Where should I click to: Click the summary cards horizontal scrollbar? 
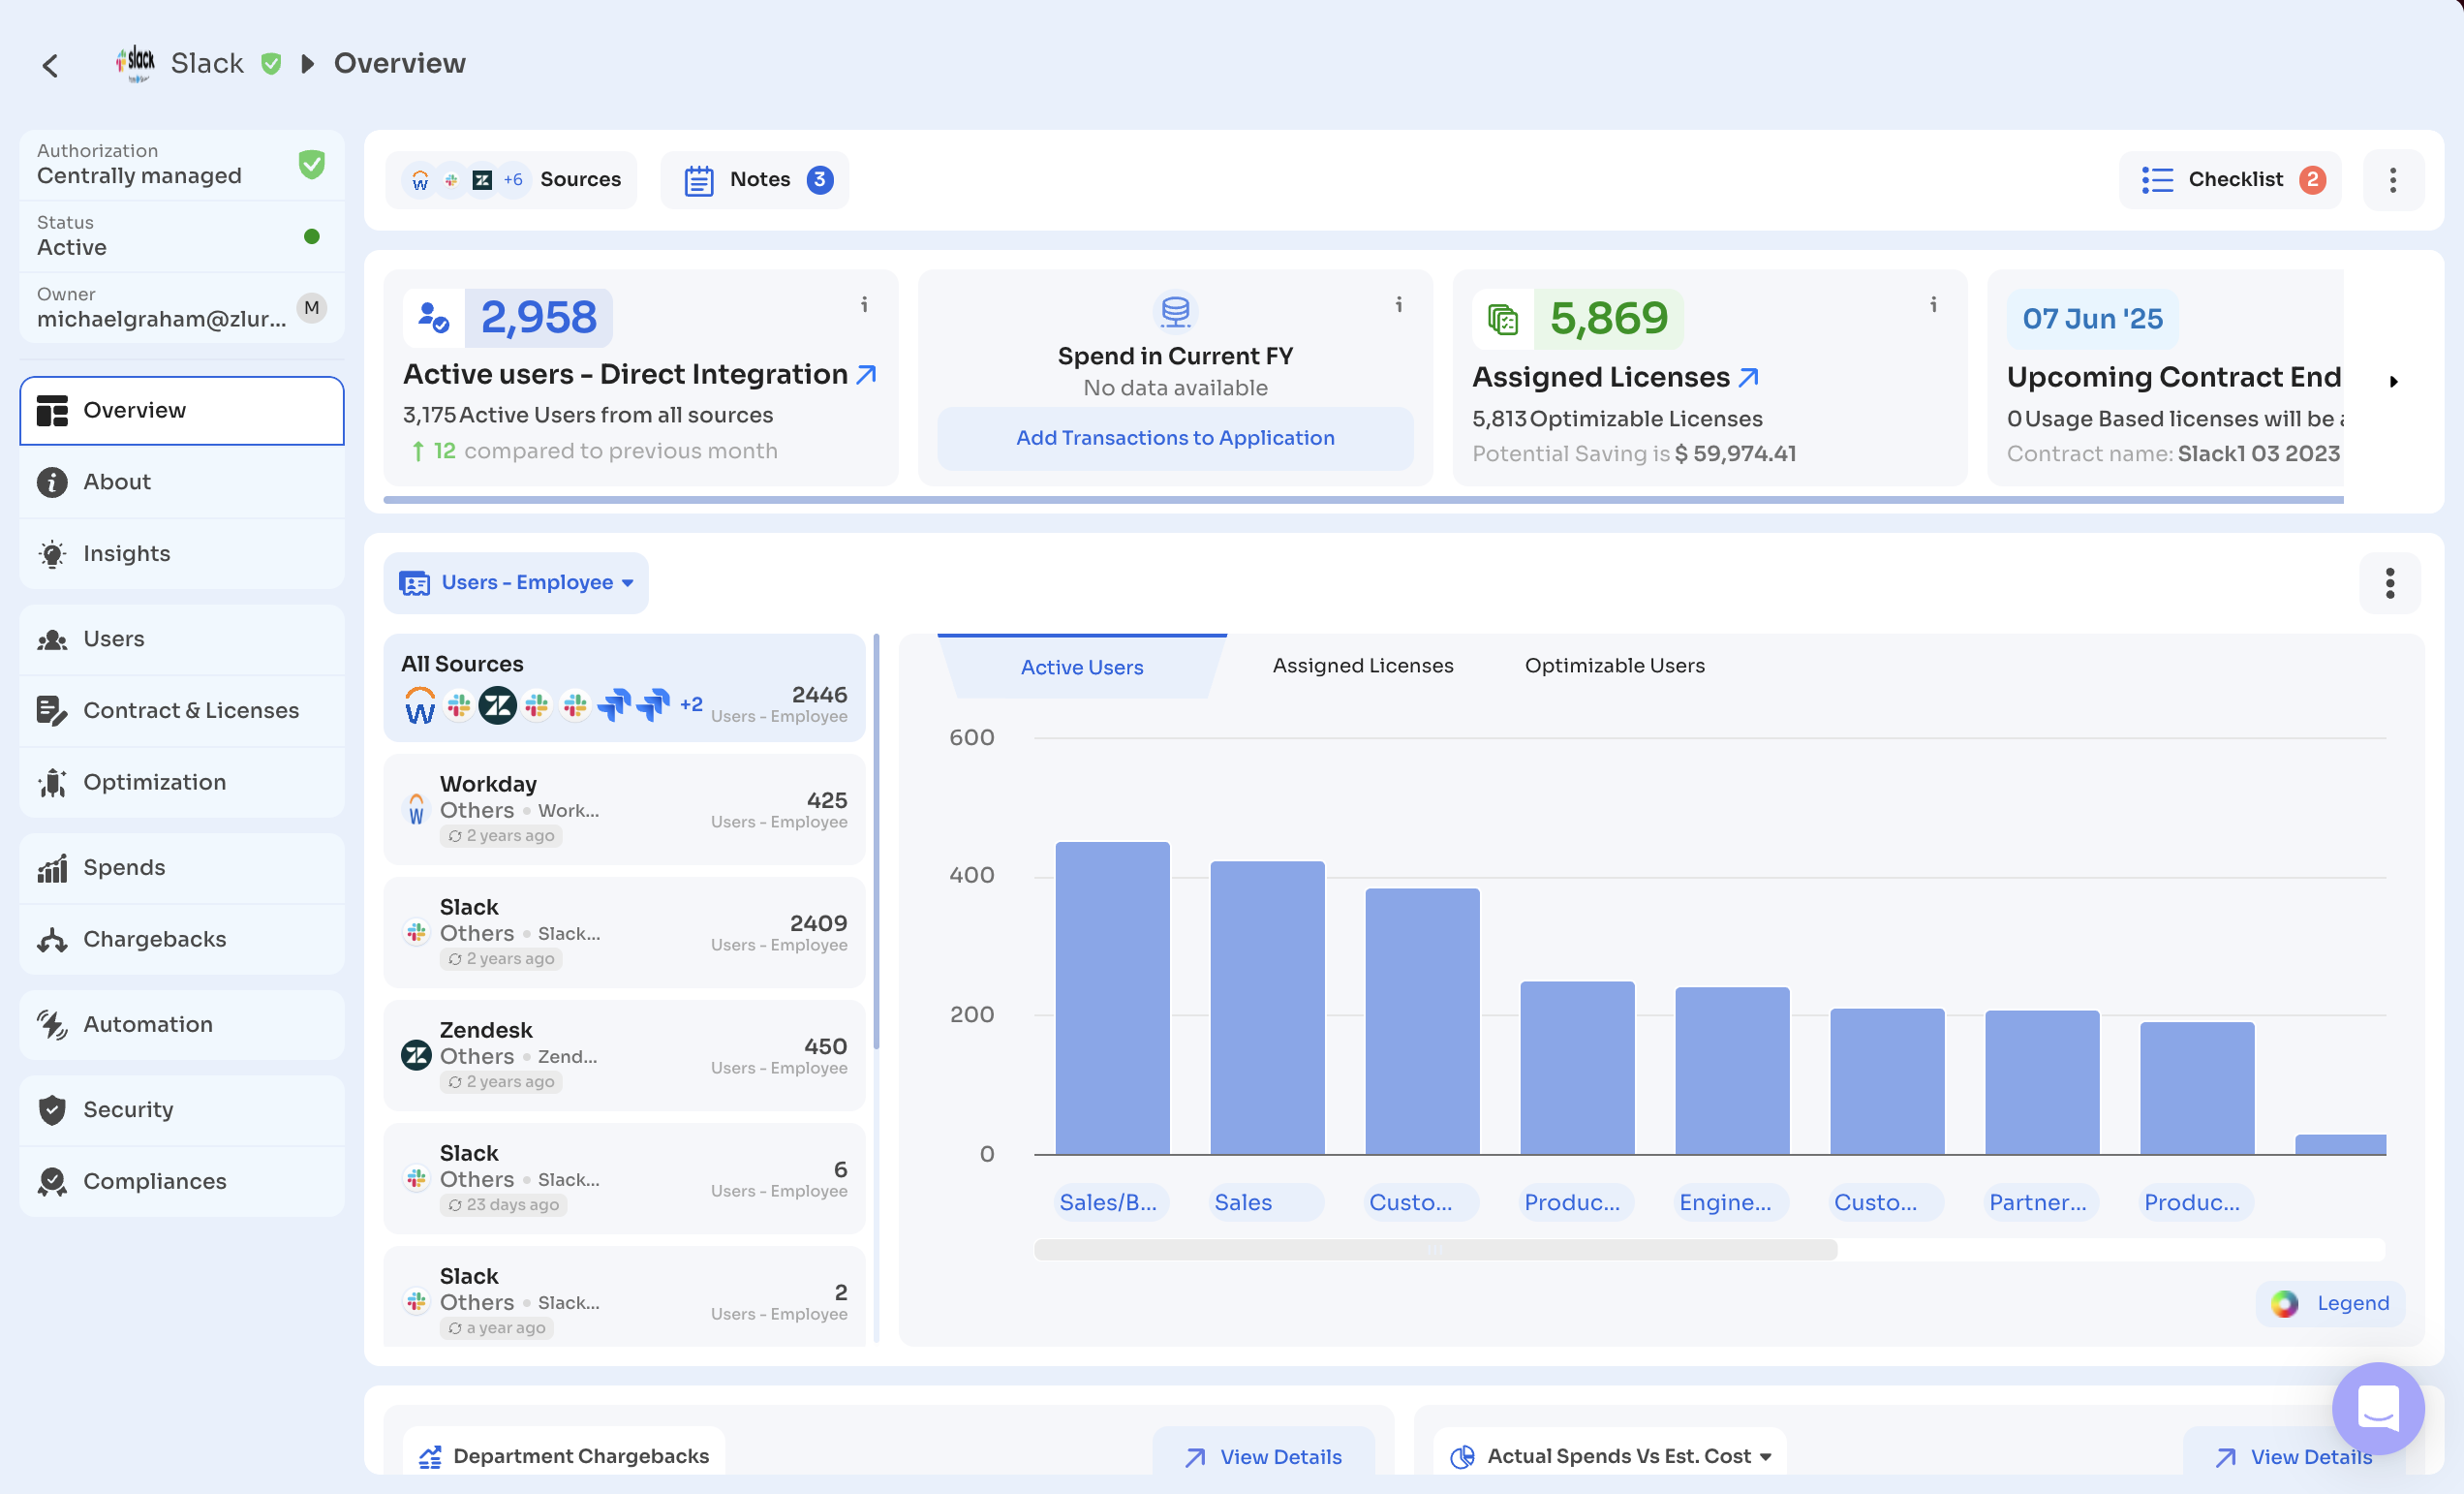click(1364, 499)
